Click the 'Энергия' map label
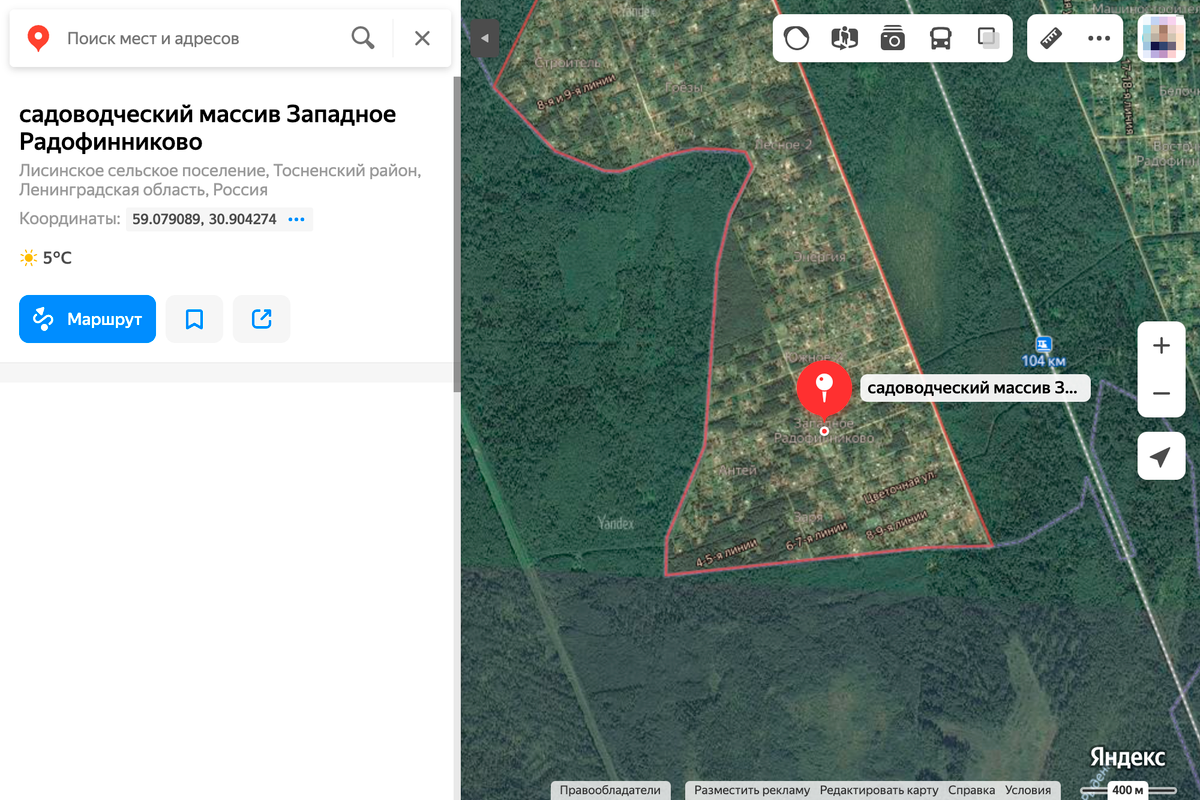1200x800 pixels. tap(820, 256)
